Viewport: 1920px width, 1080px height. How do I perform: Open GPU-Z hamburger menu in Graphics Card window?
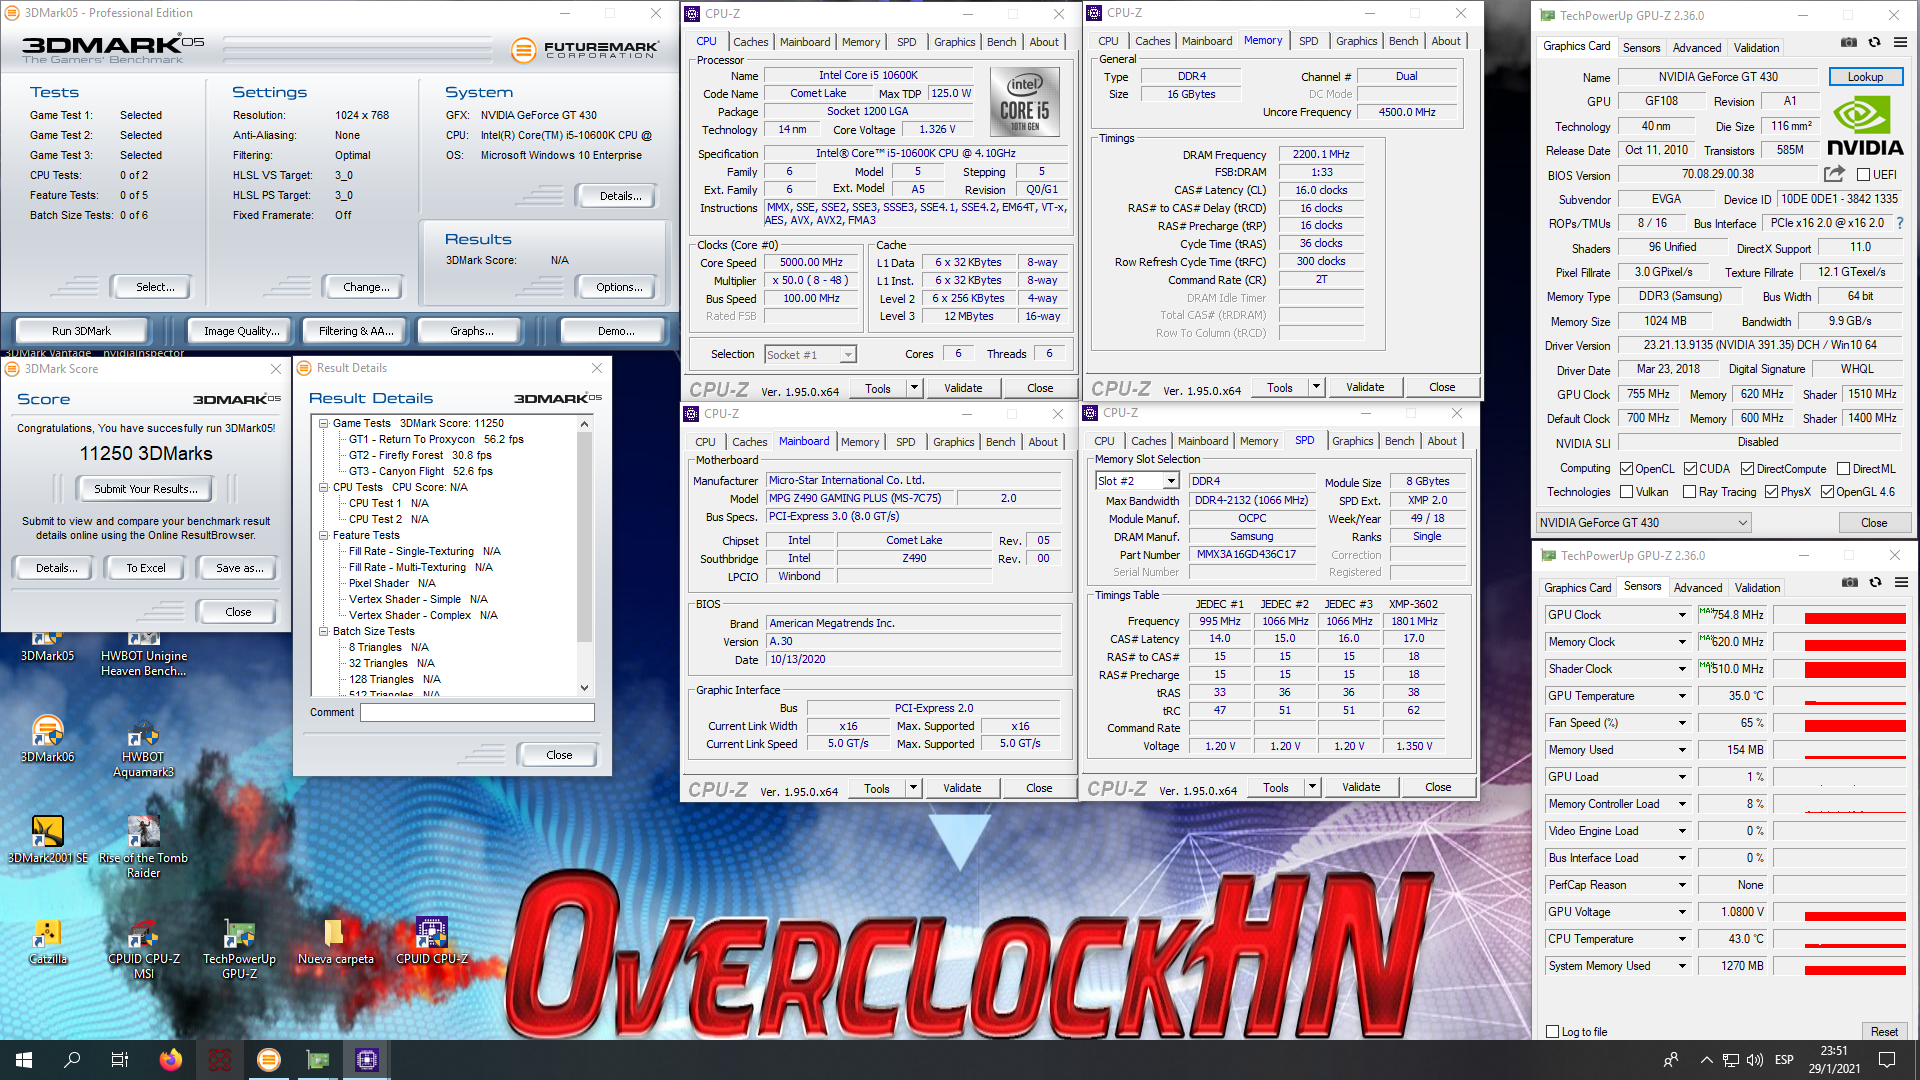1900,43
